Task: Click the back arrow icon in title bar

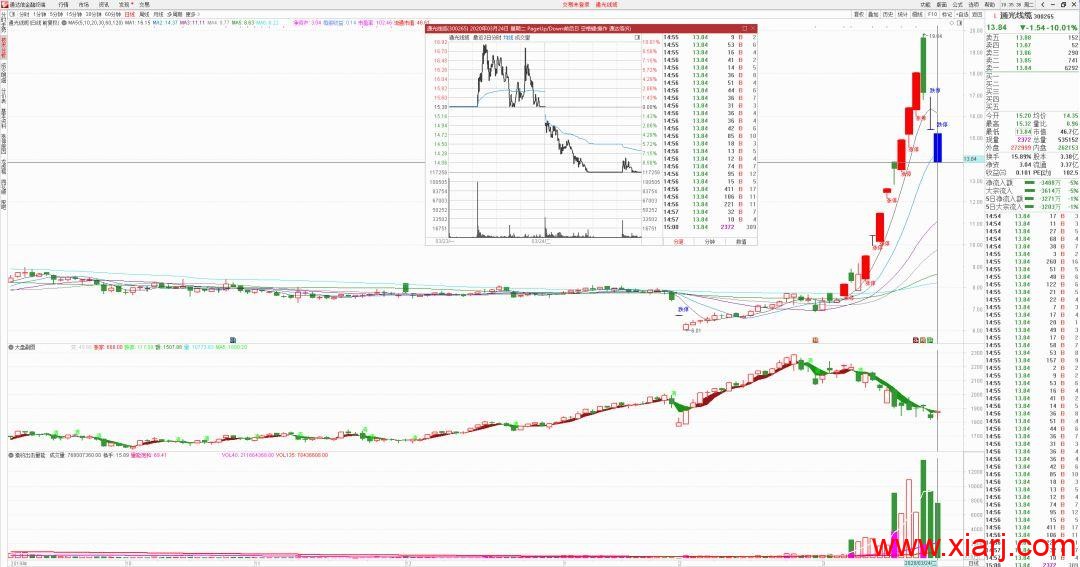Action: pyautogui.click(x=1043, y=5)
